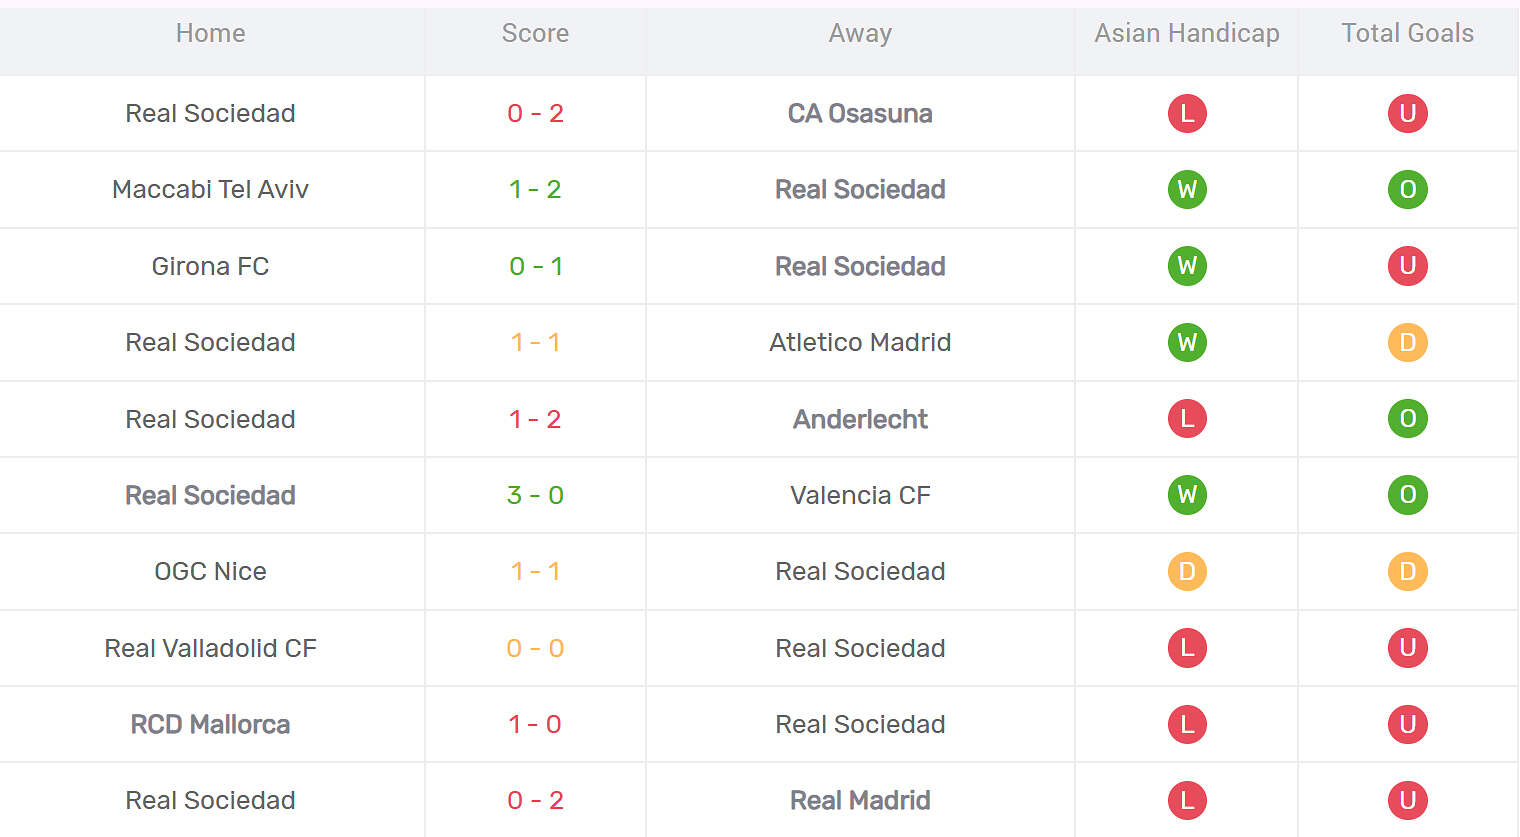Click the green W badge in Maccabi Tel Aviv row
1520x837 pixels.
click(1187, 189)
